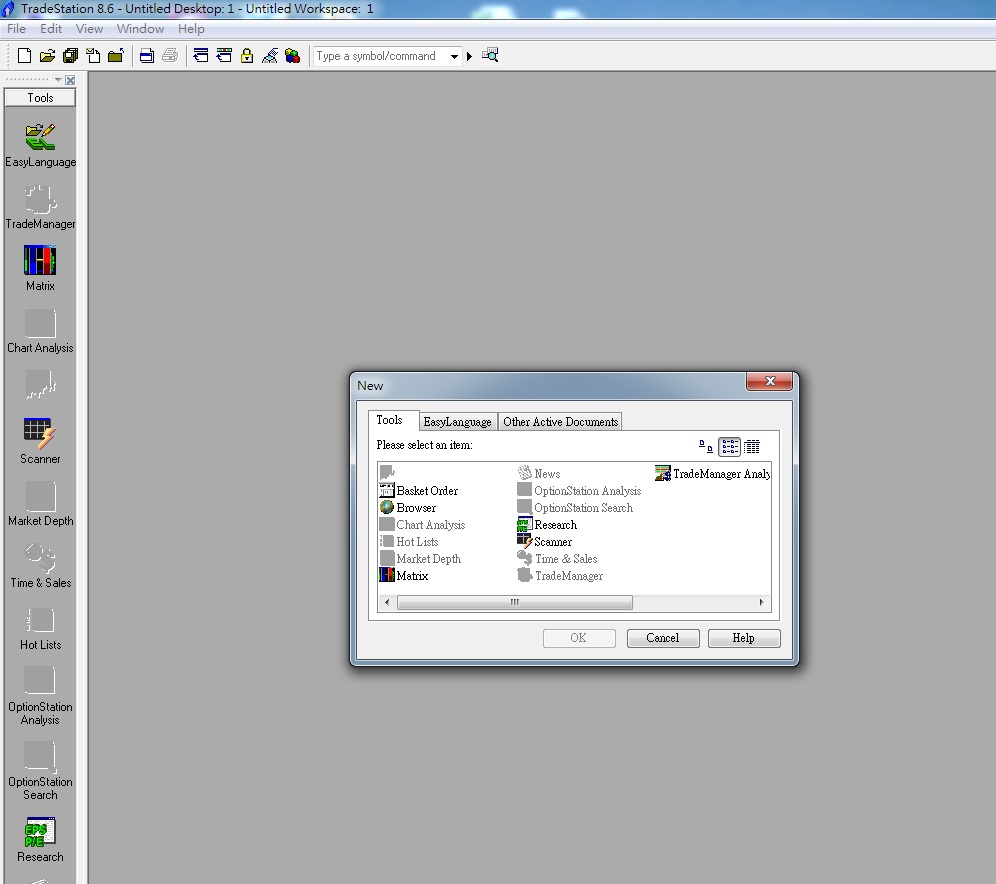The image size is (996, 884).
Task: Open Time & Sales from the left sidebar
Action: coord(40,566)
